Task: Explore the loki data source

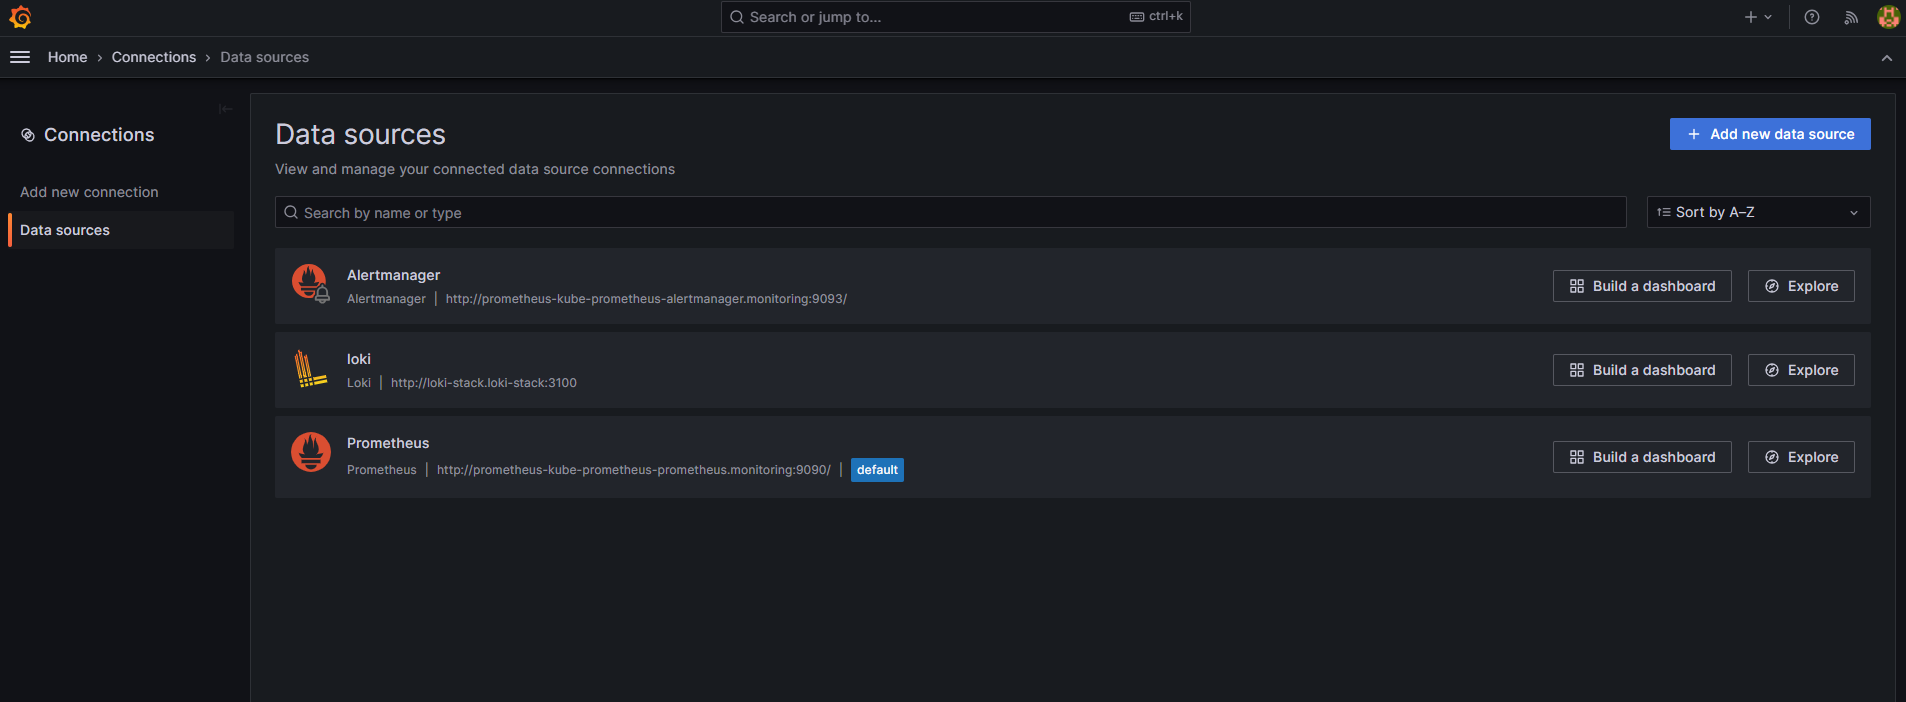Action: [x=1801, y=370]
